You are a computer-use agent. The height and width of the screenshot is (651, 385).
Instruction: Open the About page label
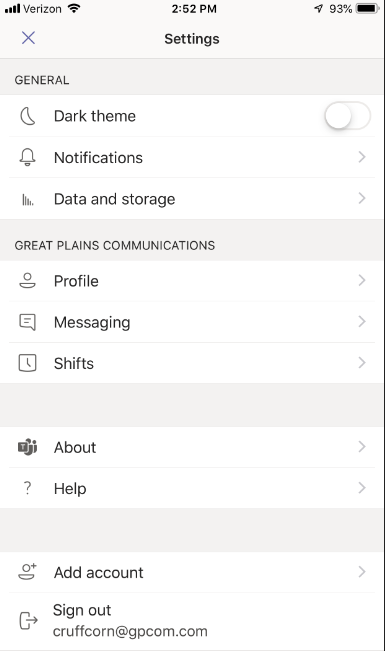pos(75,448)
